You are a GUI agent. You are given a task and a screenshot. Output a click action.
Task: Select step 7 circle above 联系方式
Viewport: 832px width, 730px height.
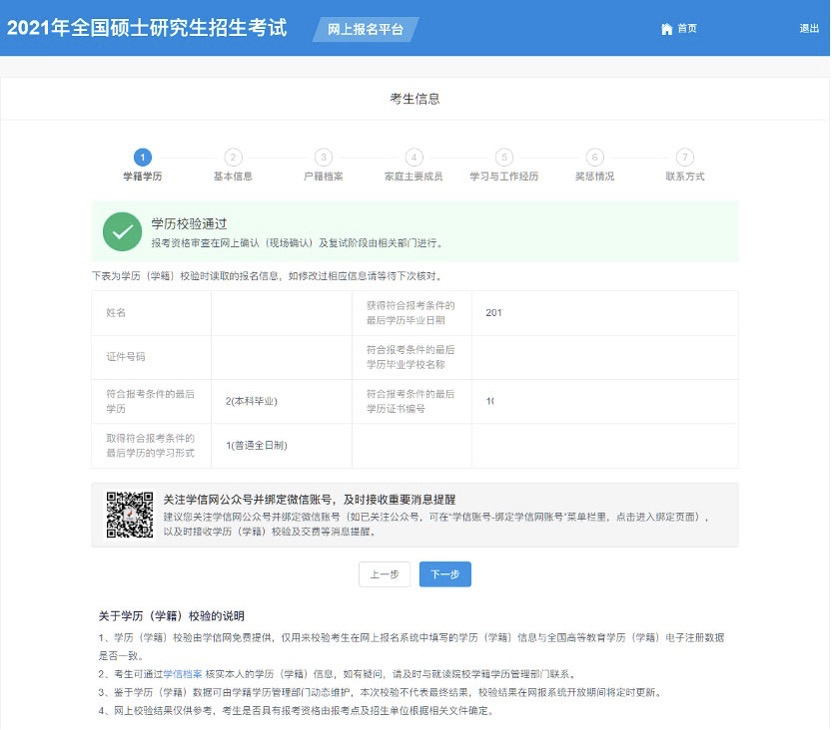pos(685,157)
